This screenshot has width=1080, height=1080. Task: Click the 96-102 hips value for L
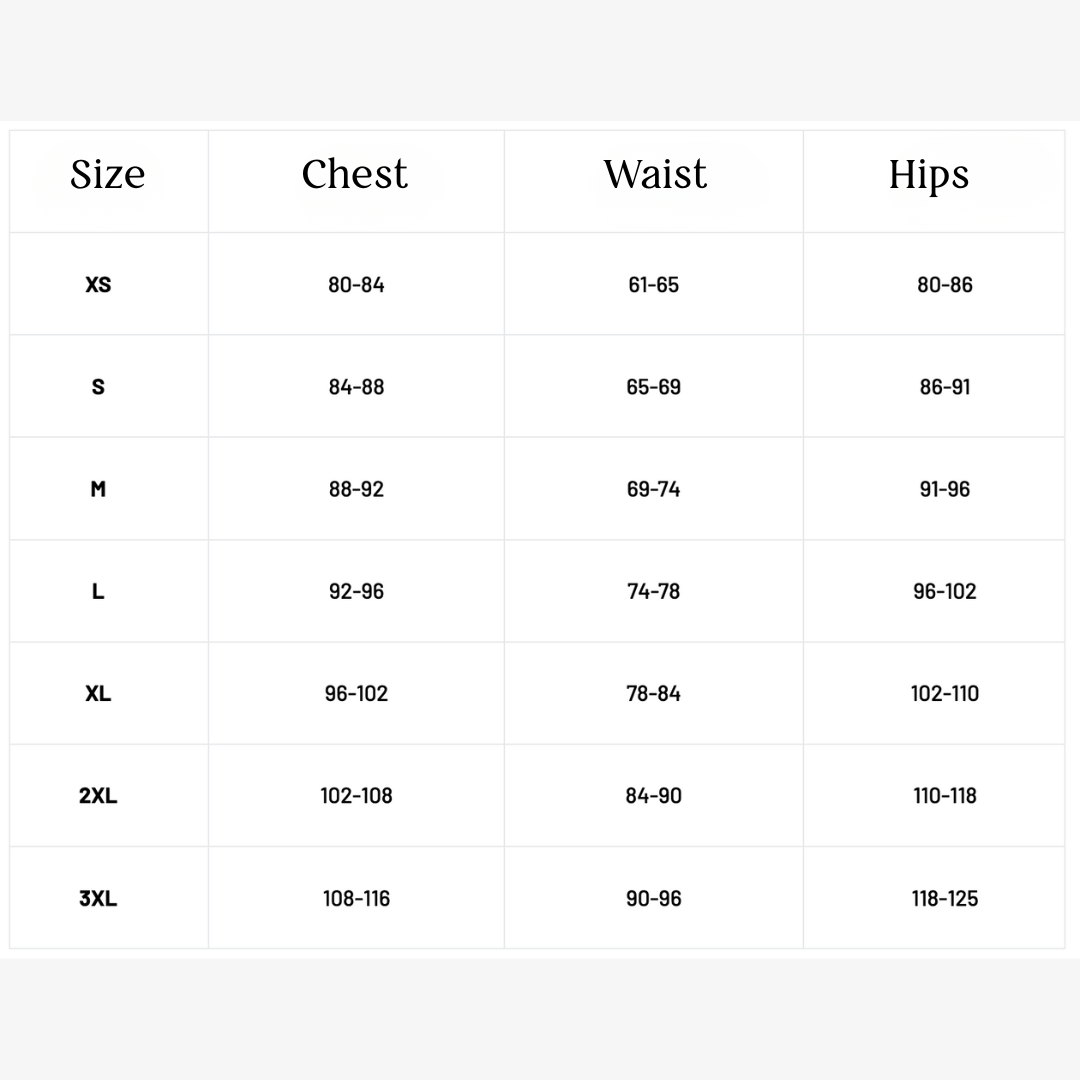tap(945, 591)
